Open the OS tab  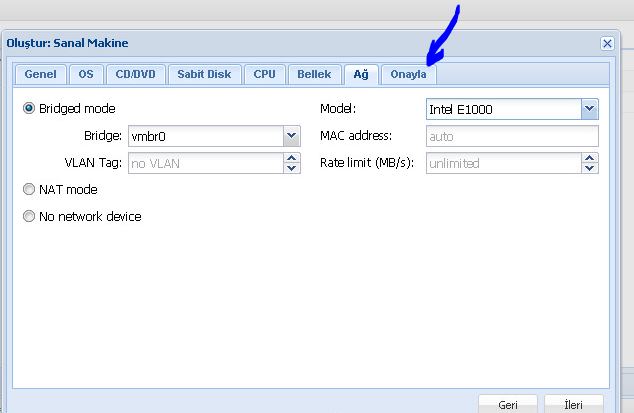pos(86,74)
